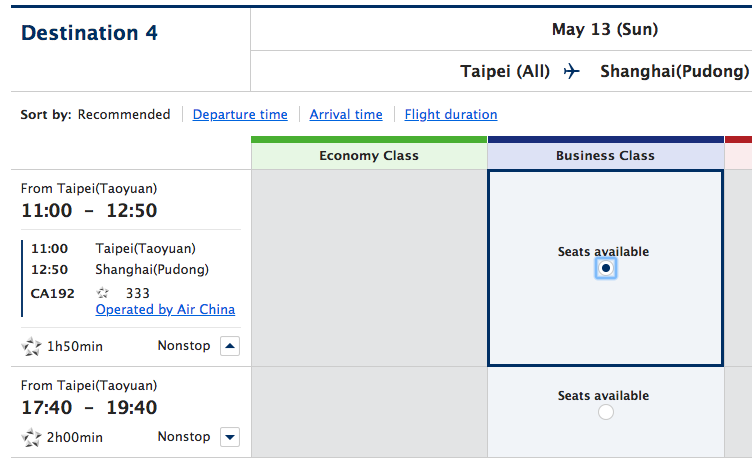Sort flights by Flight duration
The height and width of the screenshot is (458, 752).
click(451, 114)
